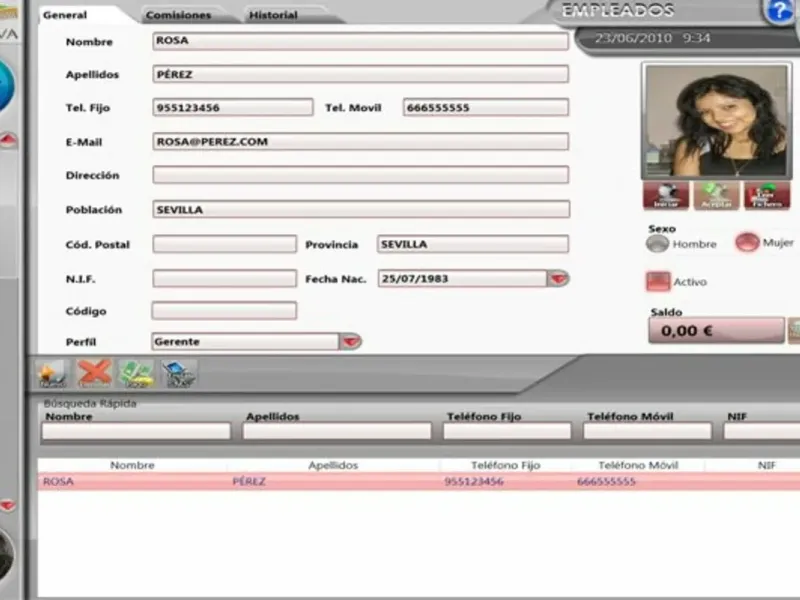Select ROSA in the employee list row
Image resolution: width=800 pixels, height=600 pixels.
click(58, 481)
